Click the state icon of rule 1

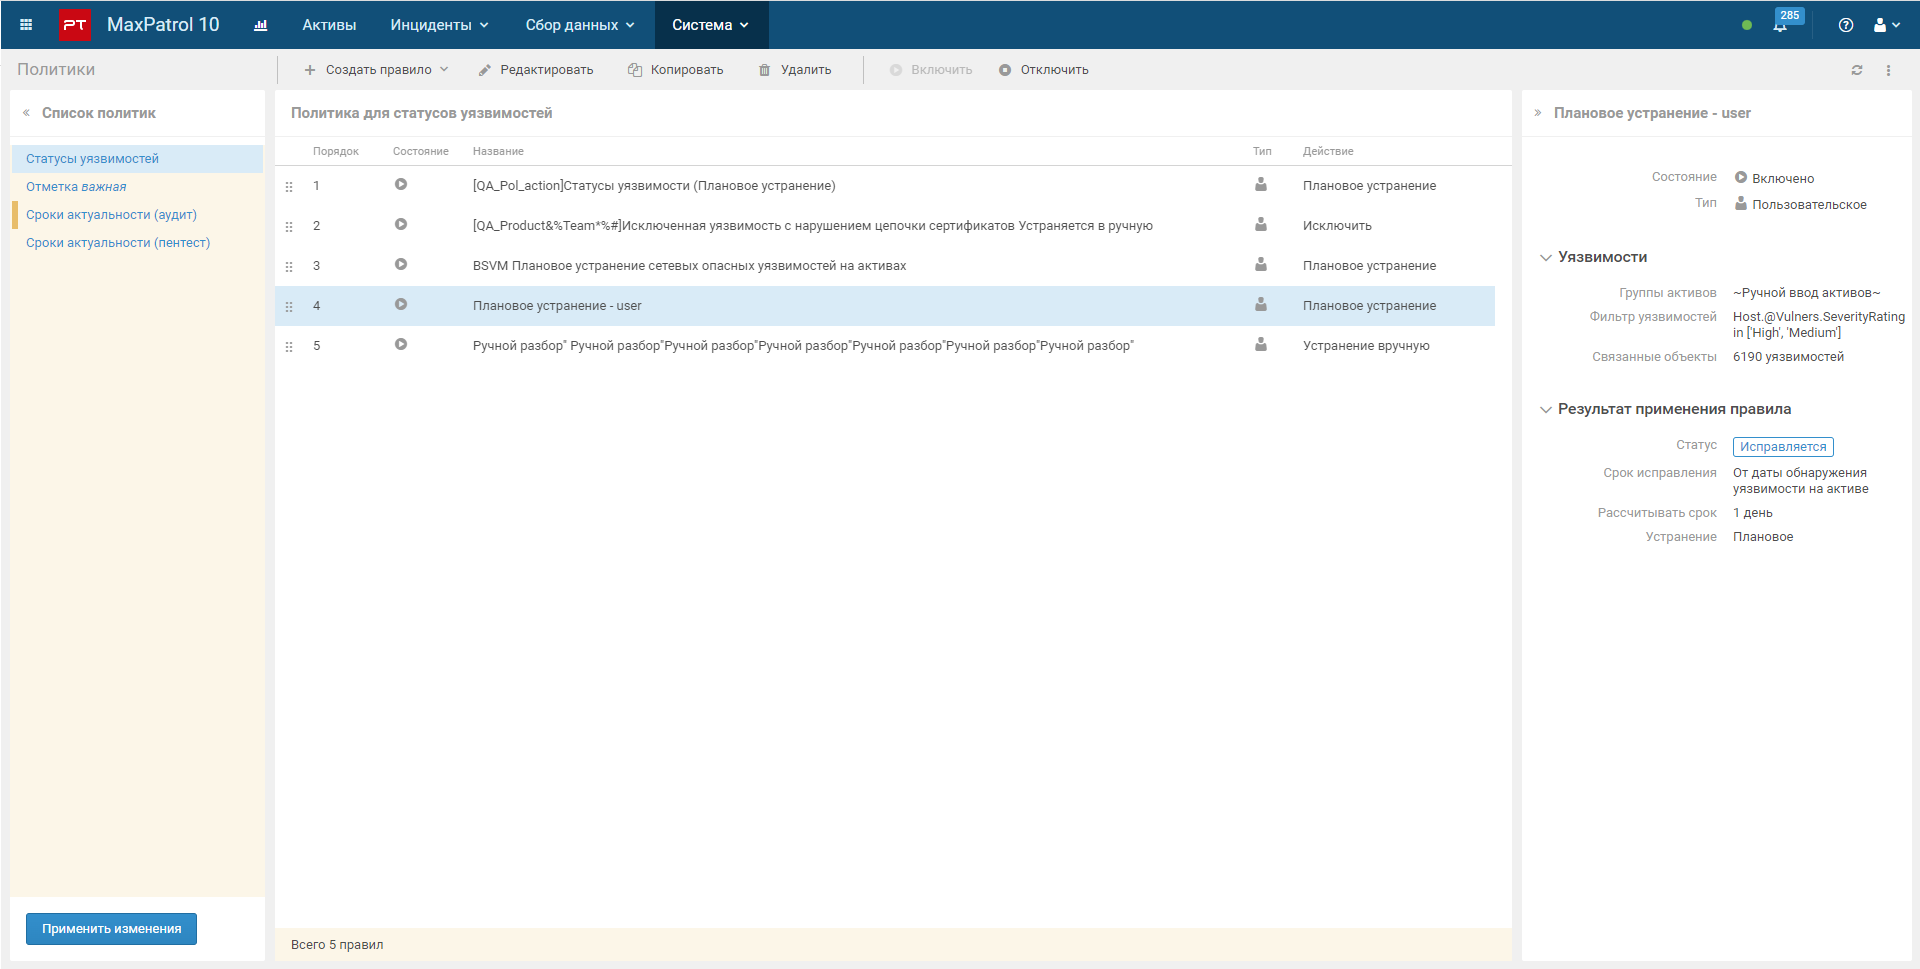[x=401, y=184]
